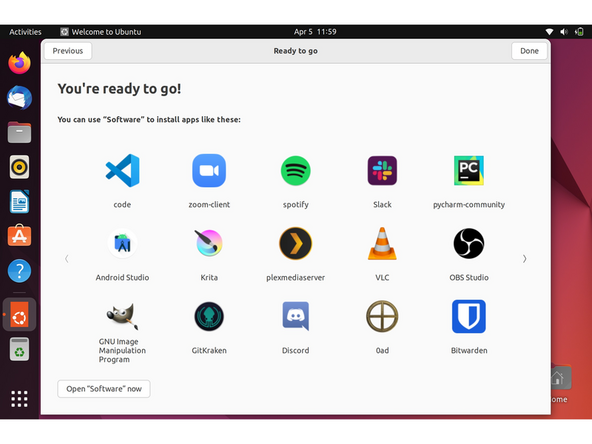Select the zoom-client app icon
The image size is (592, 444).
(x=209, y=171)
